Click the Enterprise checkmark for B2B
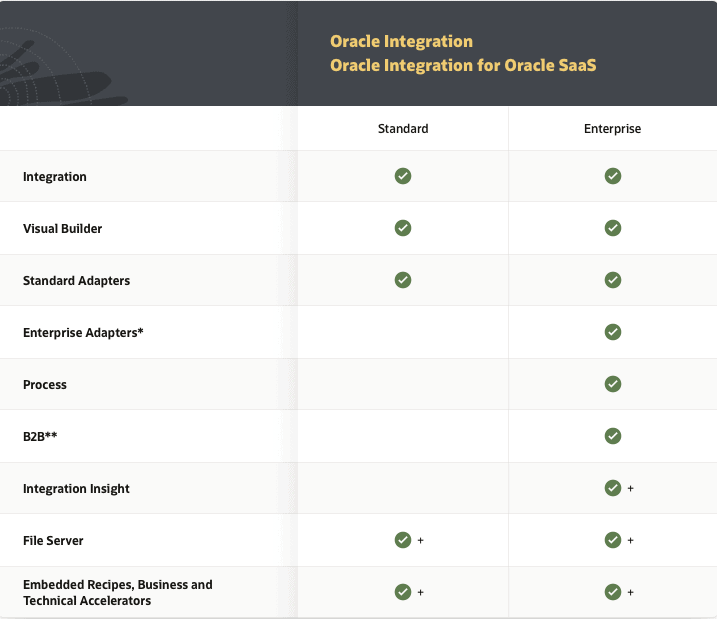Image resolution: width=717 pixels, height=619 pixels. (613, 436)
